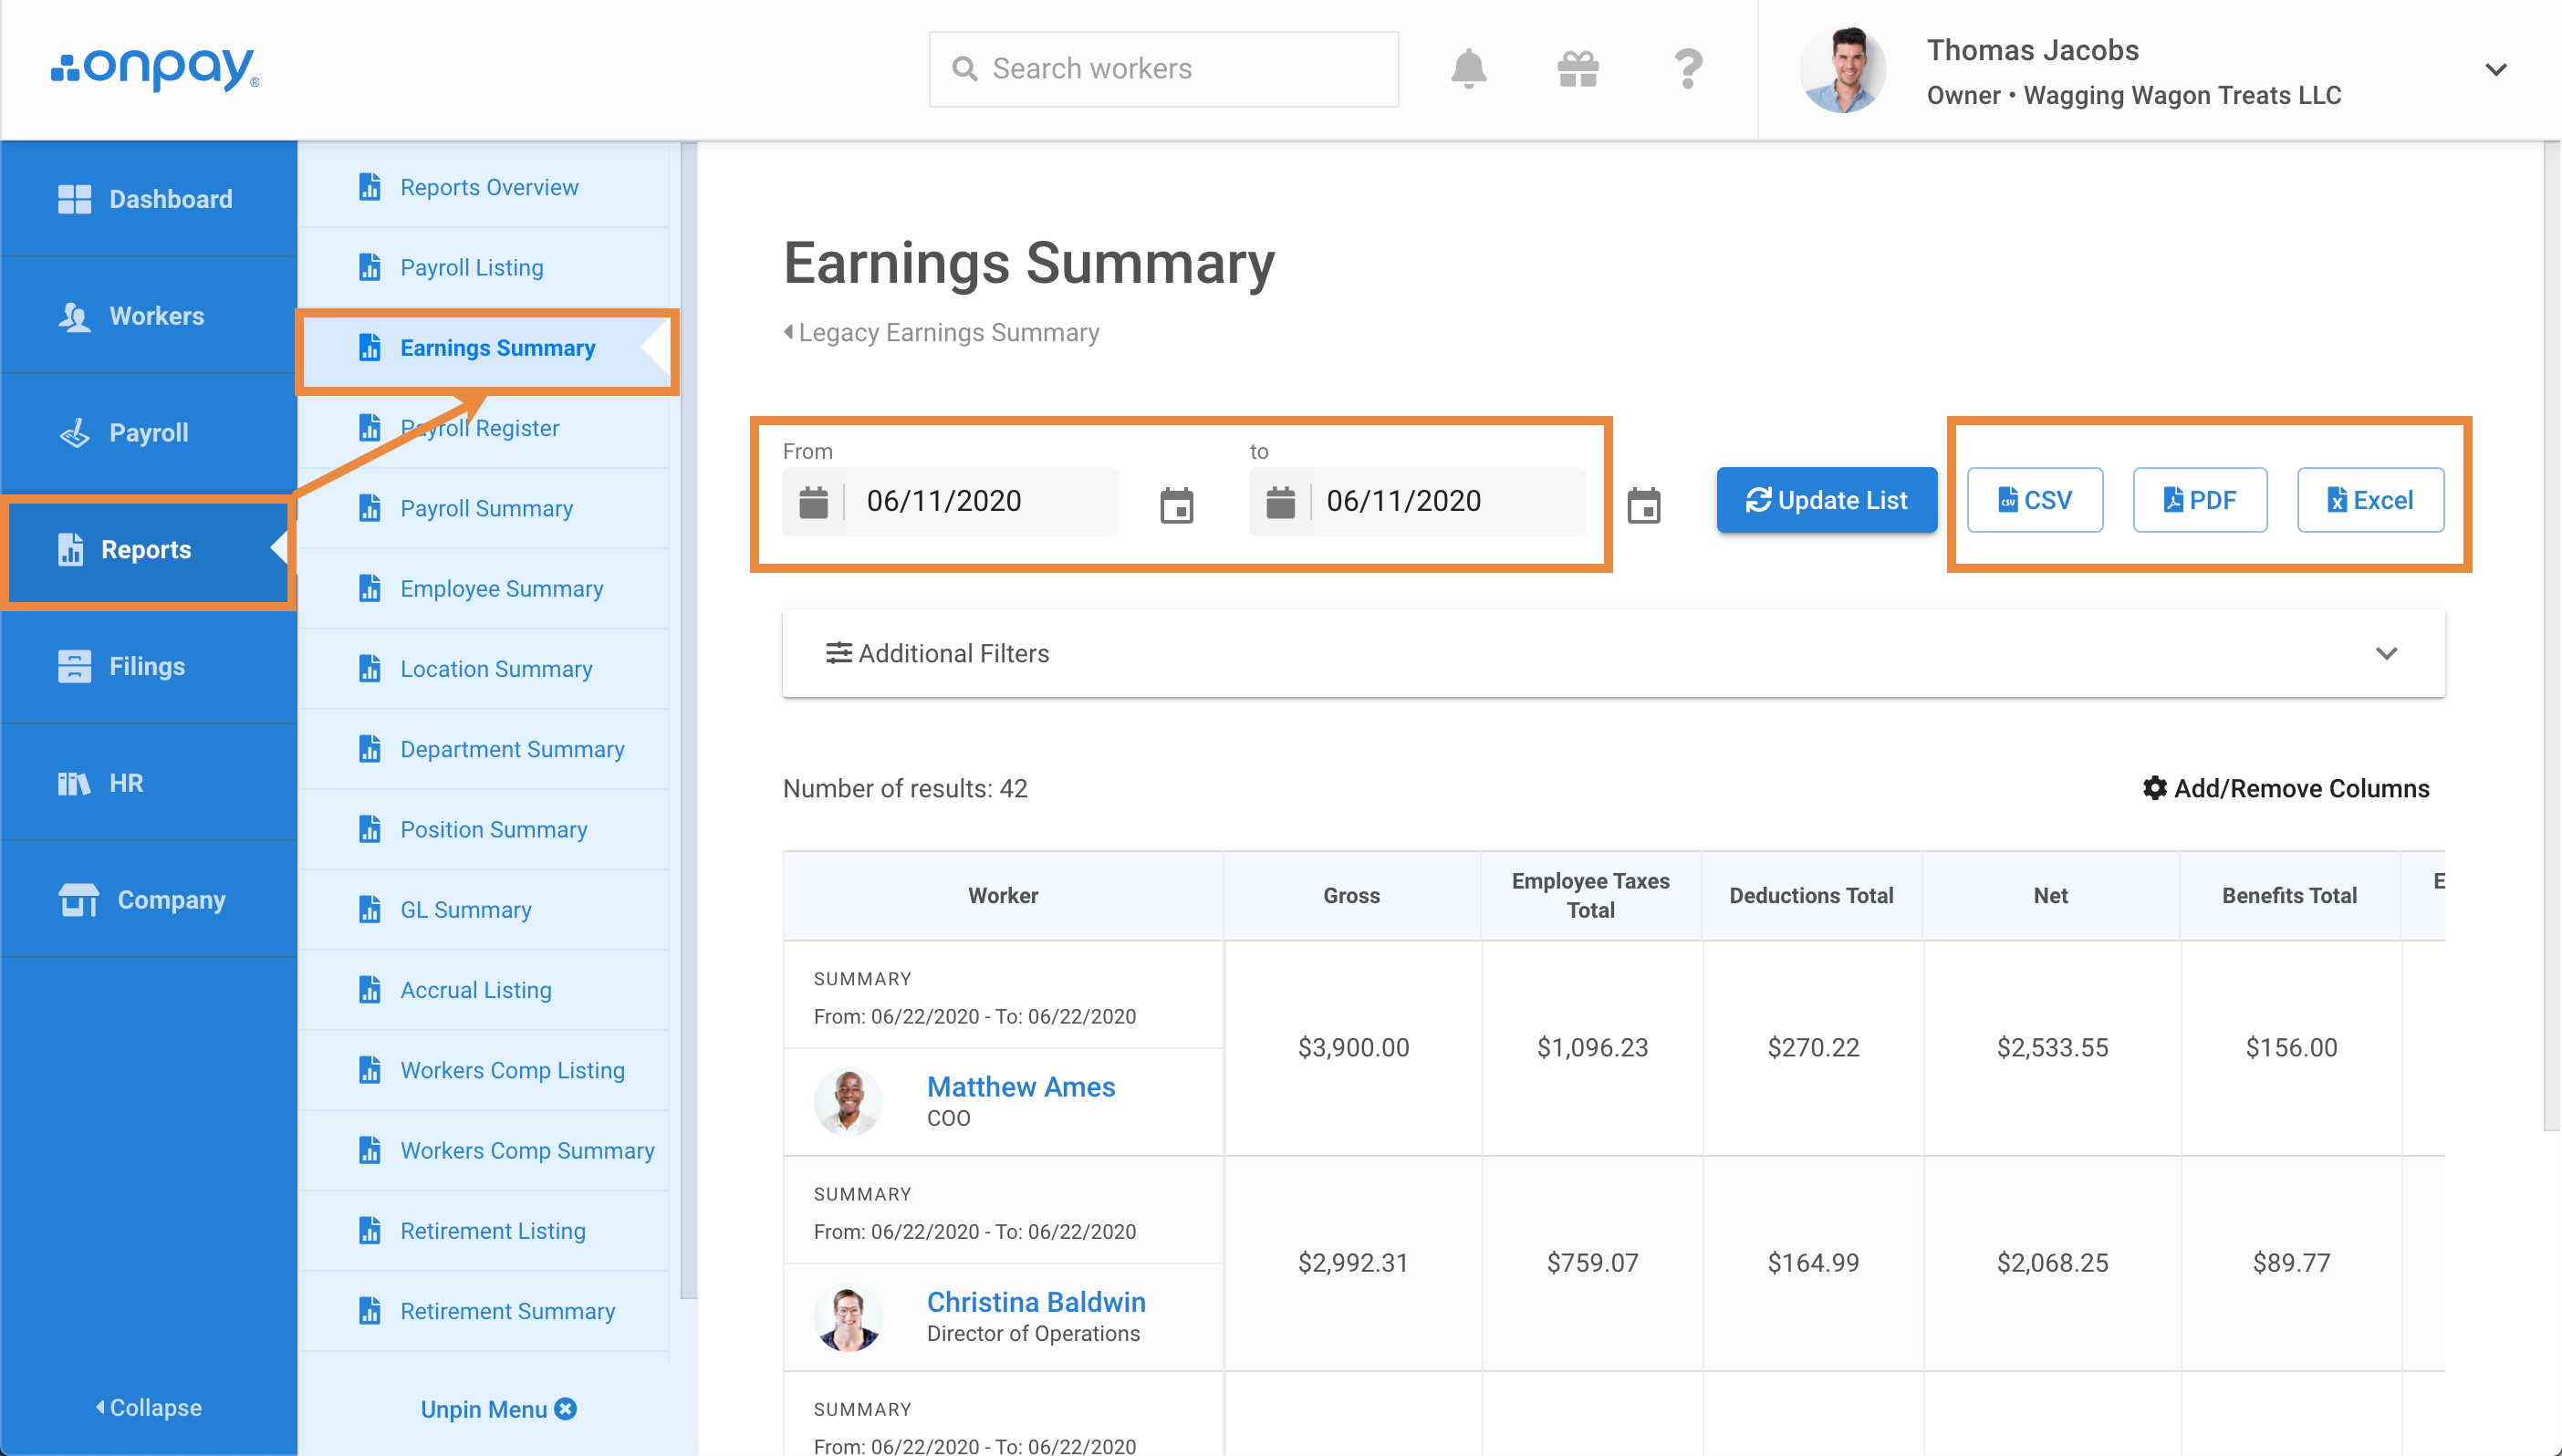Open the Payroll section

coord(149,432)
